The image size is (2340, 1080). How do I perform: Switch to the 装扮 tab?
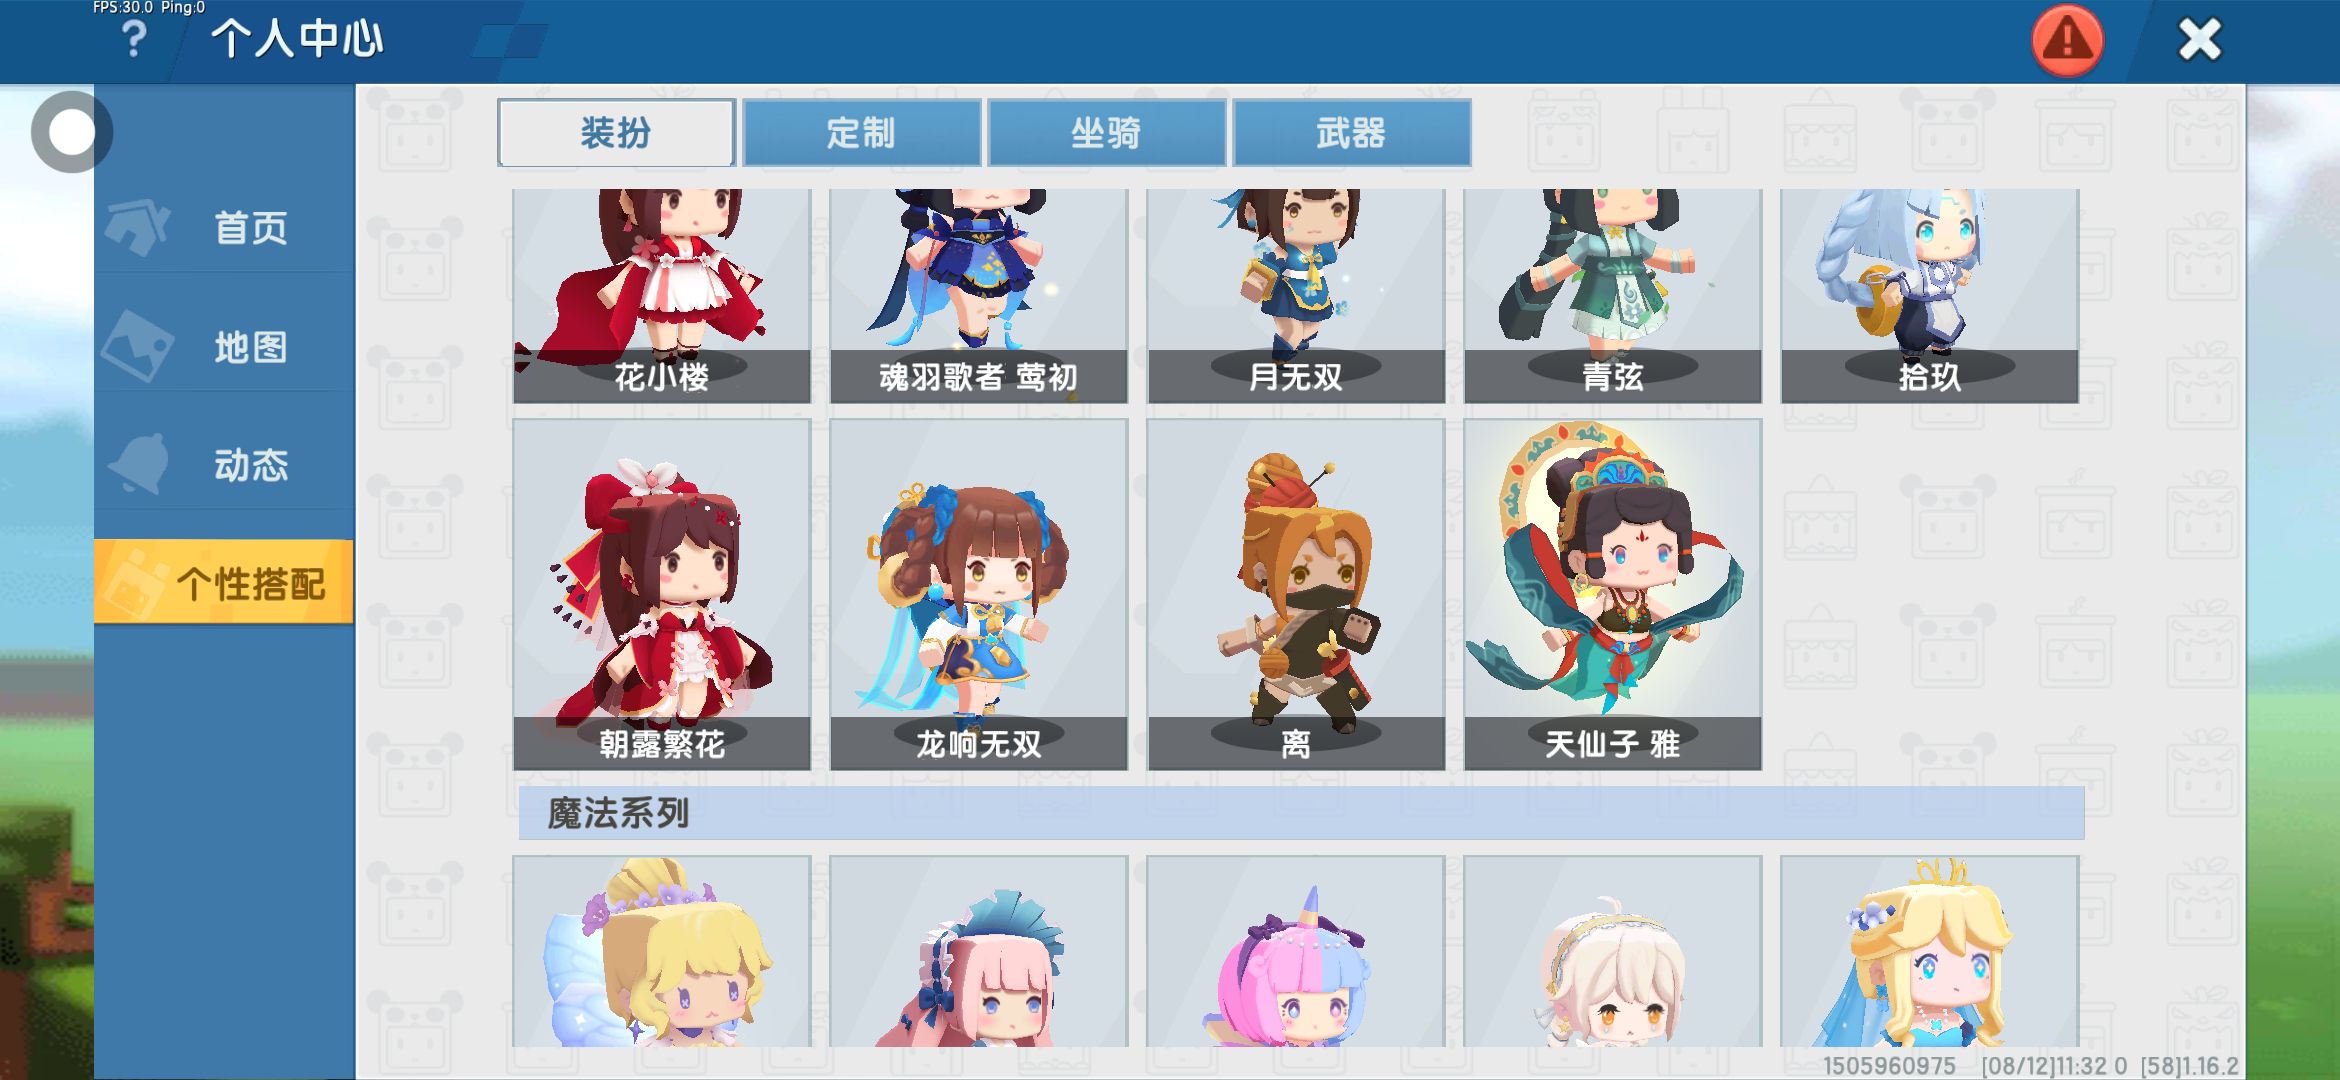click(616, 132)
